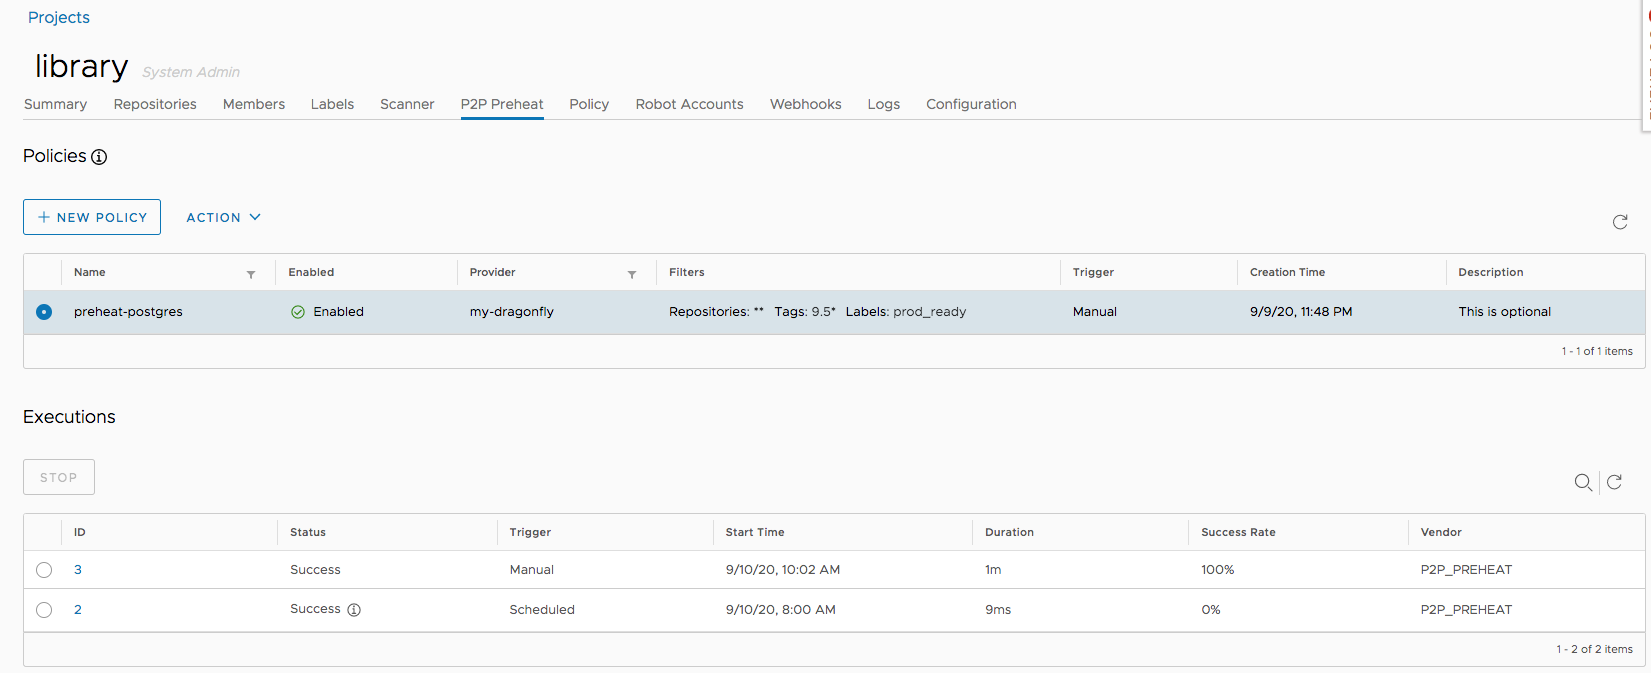This screenshot has width=1651, height=673.
Task: Create a new policy with NEW POLICY
Action: pos(92,217)
